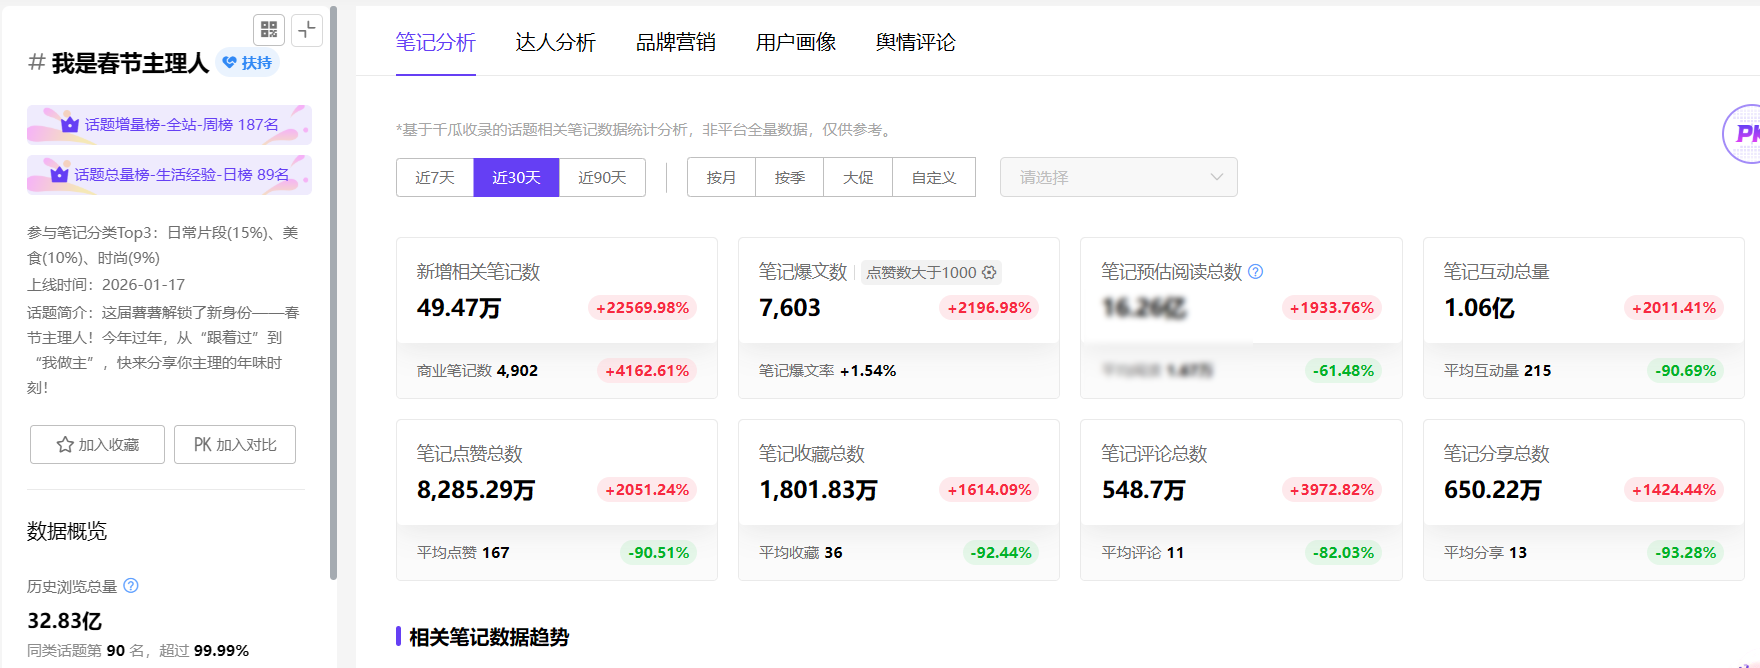Open the 话题总量榜-生活经验-日榜 ranking banner
1760x668 pixels.
pos(169,174)
